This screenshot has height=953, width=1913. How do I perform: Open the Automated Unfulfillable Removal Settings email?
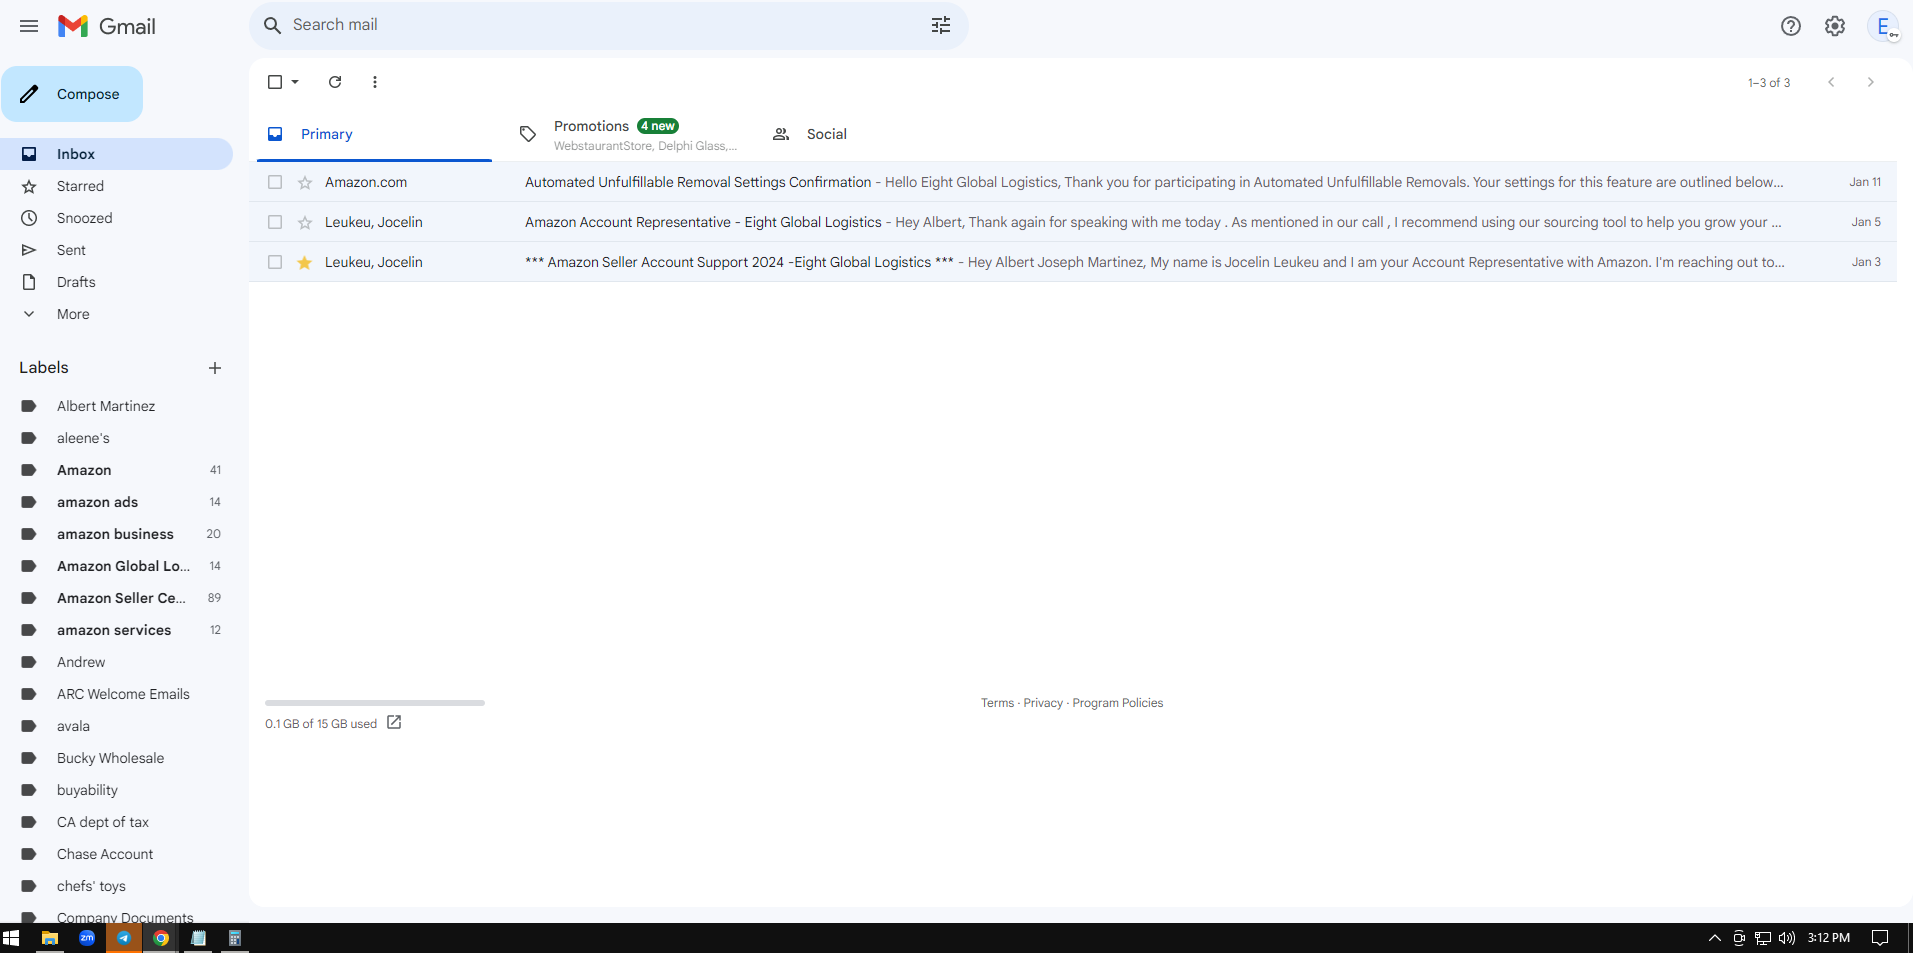tap(1073, 182)
